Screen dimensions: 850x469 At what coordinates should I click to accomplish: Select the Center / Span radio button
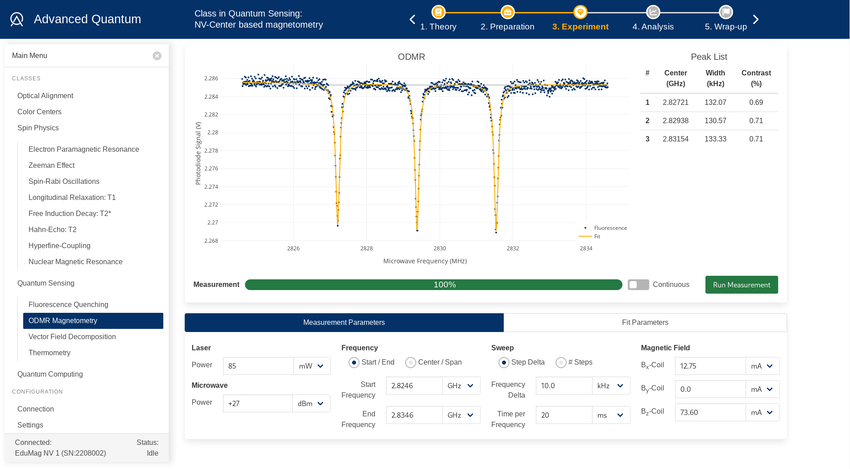pyautogui.click(x=411, y=362)
